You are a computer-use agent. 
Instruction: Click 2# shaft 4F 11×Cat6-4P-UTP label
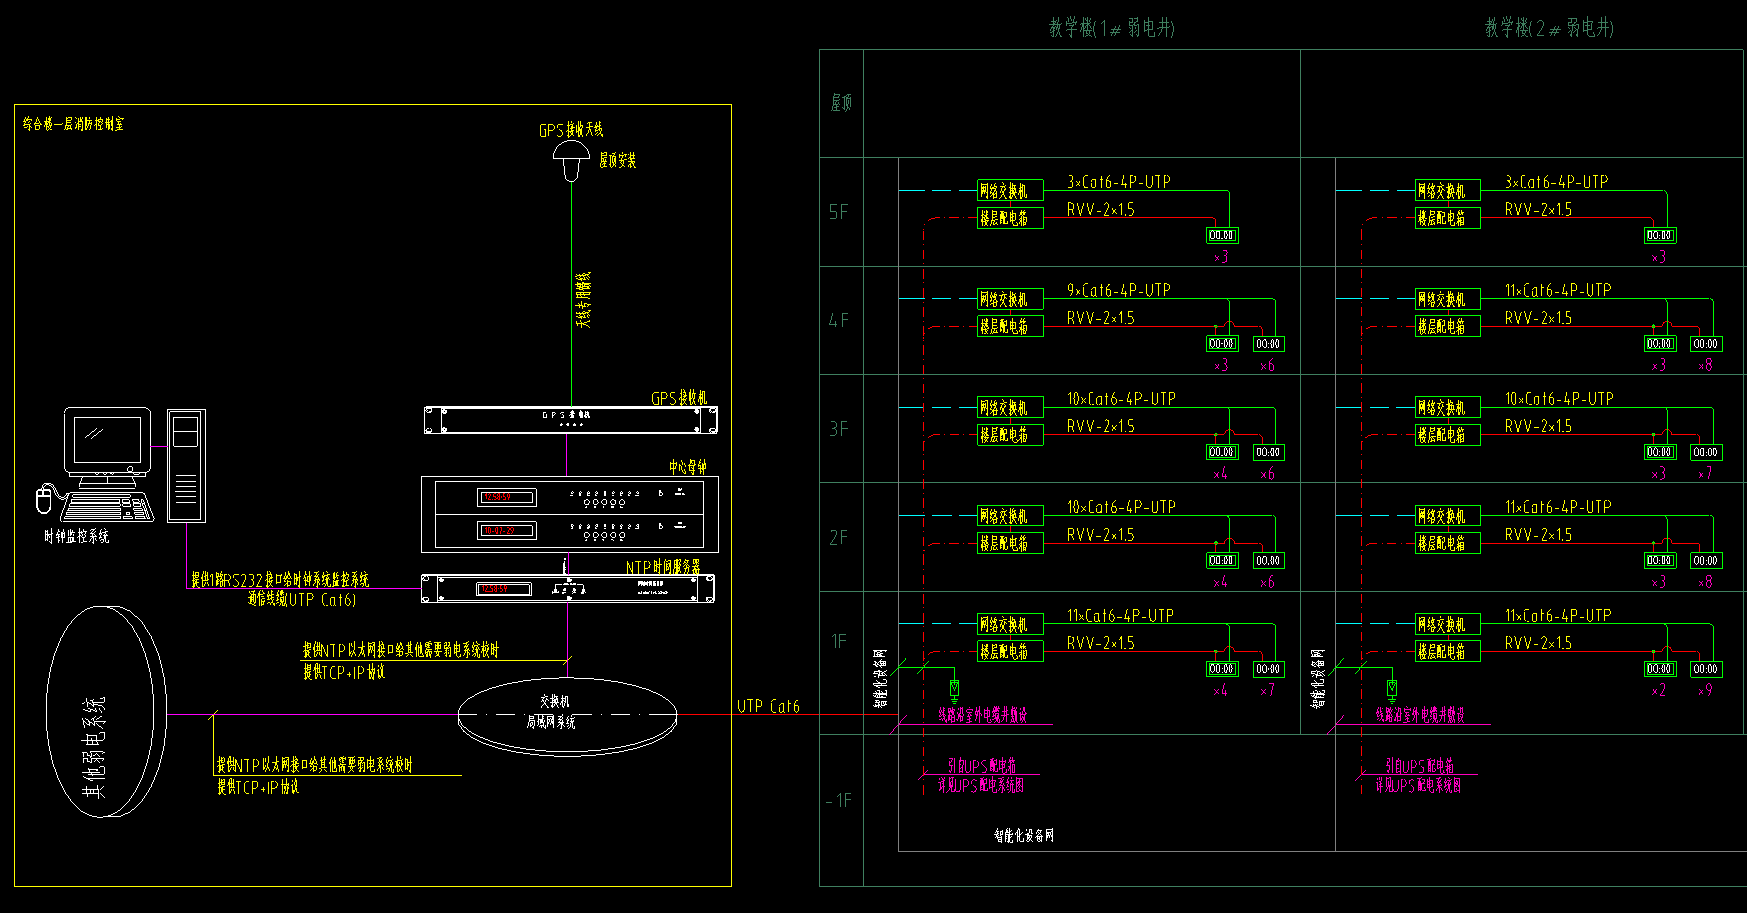point(1558,290)
